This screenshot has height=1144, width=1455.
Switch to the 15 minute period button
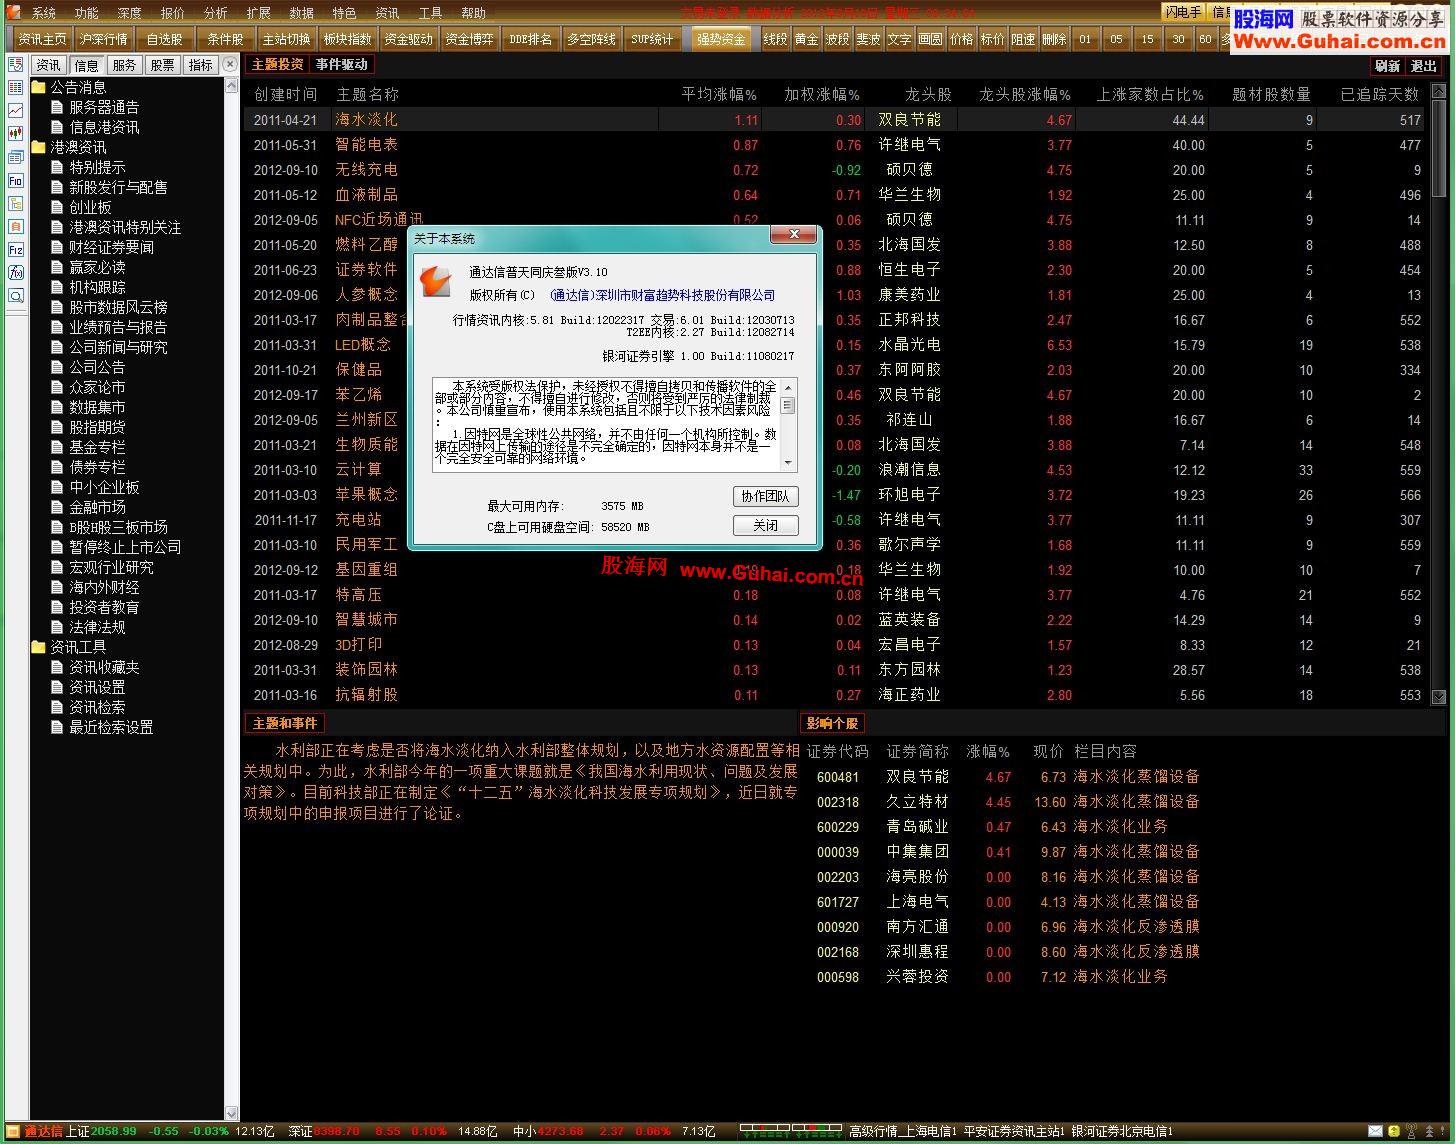tap(1147, 39)
